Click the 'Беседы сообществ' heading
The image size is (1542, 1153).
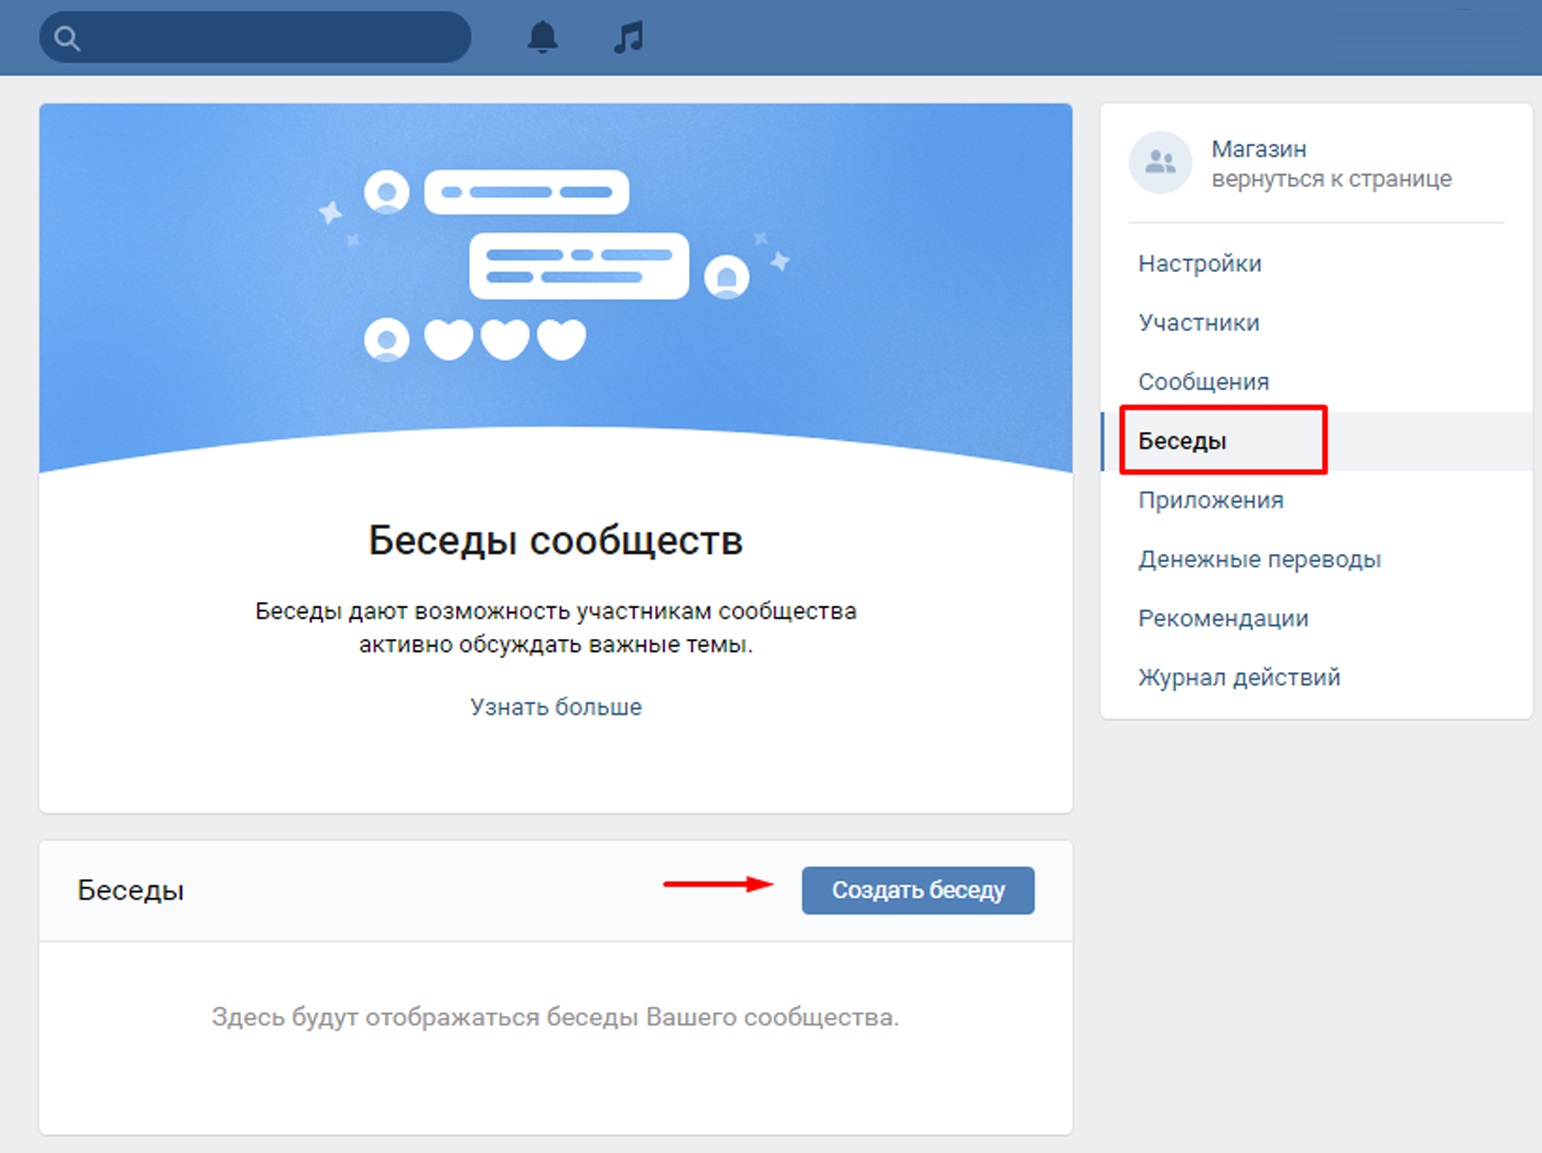[555, 540]
